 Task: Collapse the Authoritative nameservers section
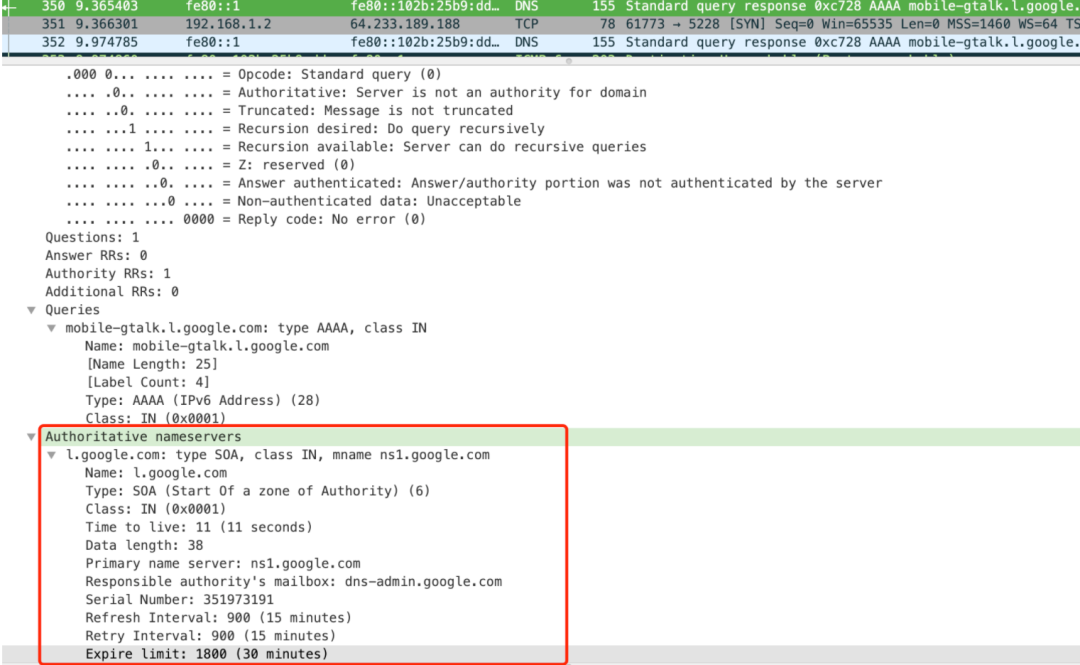32,437
